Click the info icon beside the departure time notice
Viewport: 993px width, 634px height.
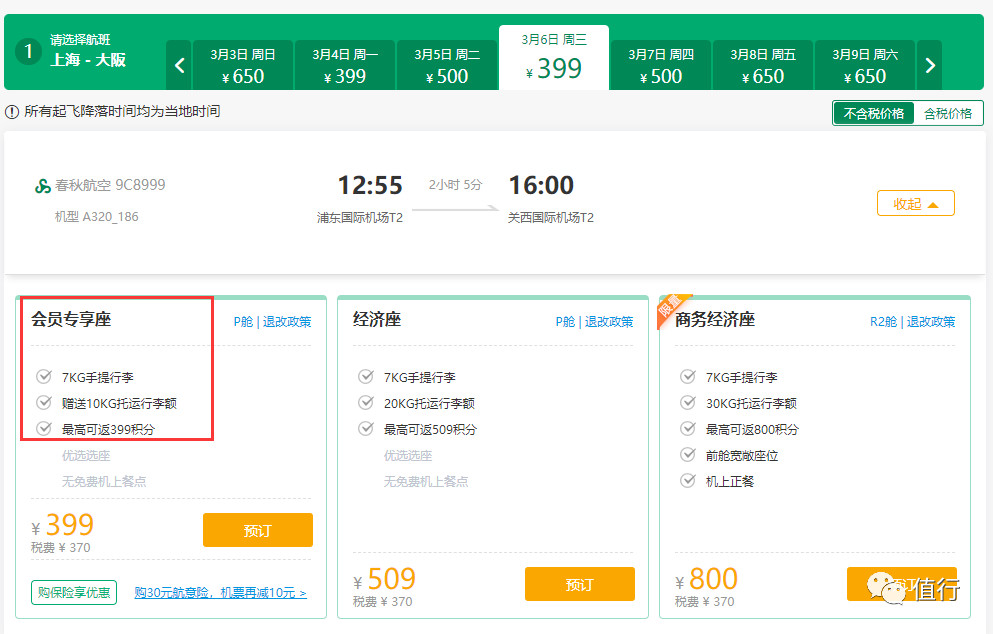pos(10,112)
